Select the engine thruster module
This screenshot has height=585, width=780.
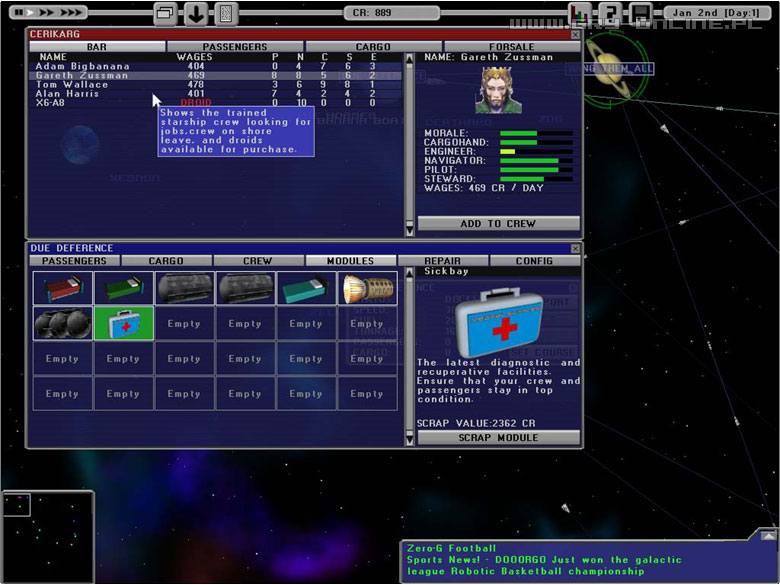coord(368,288)
